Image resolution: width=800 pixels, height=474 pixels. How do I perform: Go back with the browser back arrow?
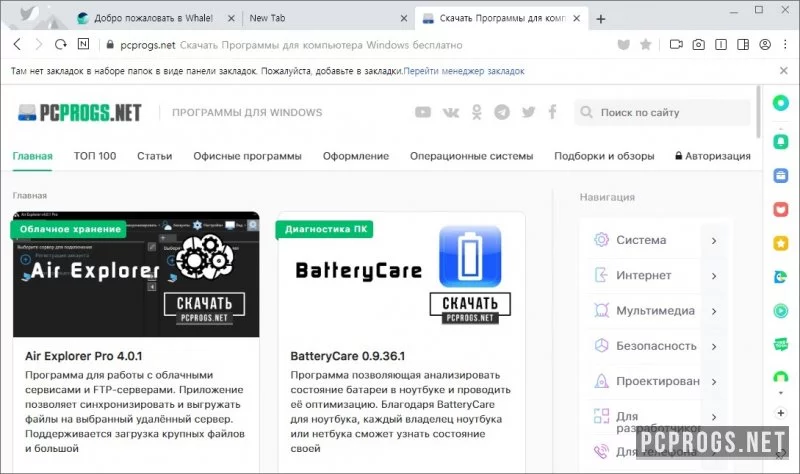pyautogui.click(x=17, y=44)
